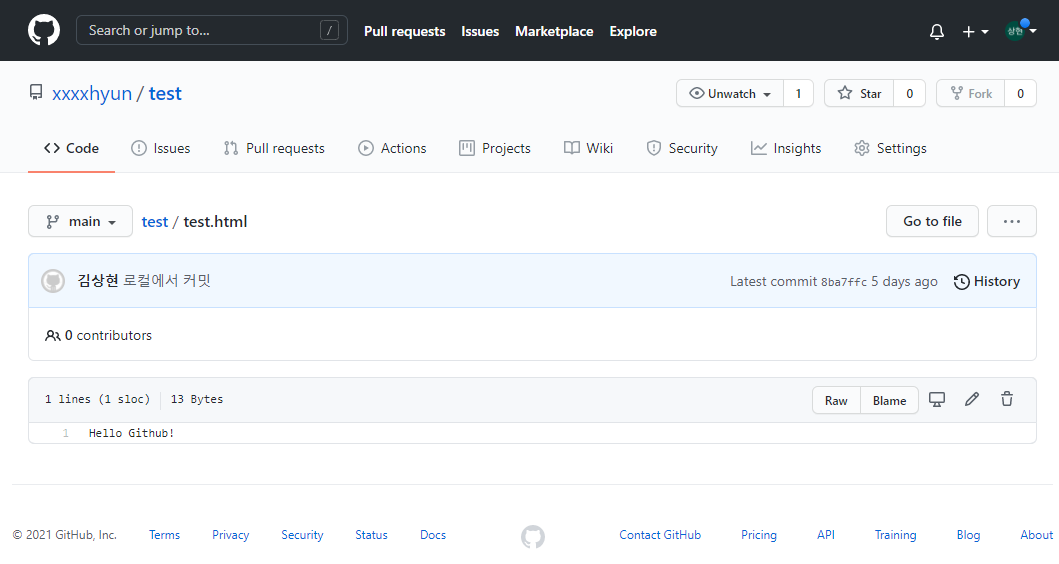Open Pull requests in top navigation bar
1059x564 pixels.
point(405,31)
